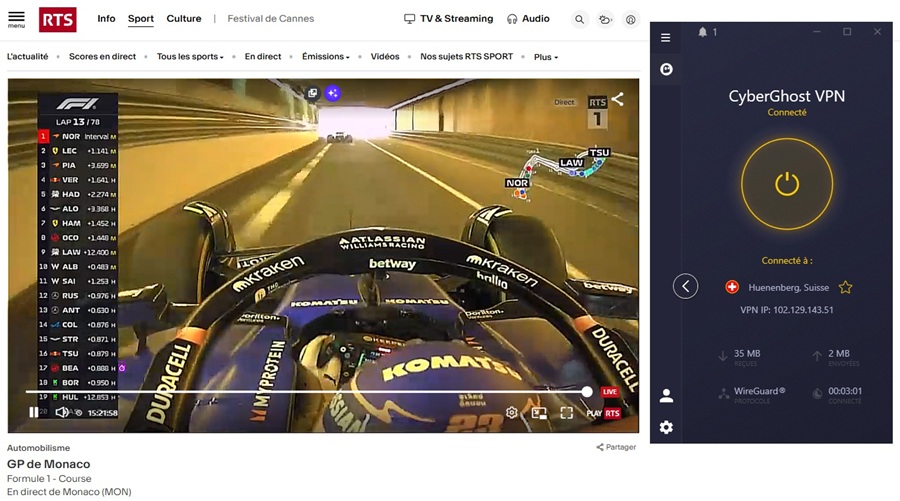Jump to LIVE in the video player
Viewport: 900px width, 501px height.
(610, 391)
